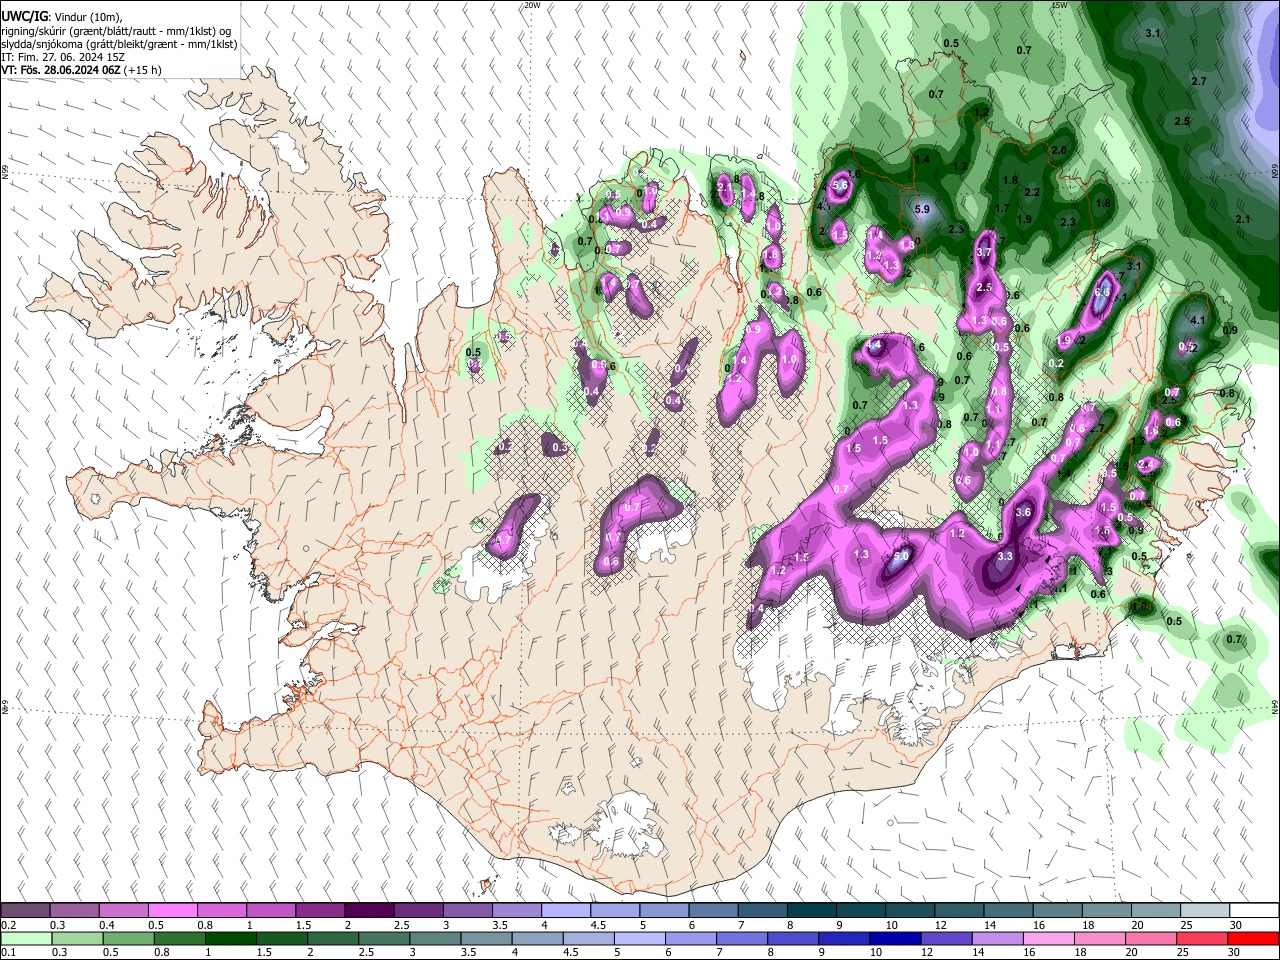Click the 'IT: Fim. 27. 06. 2024 15Z' line

(63, 57)
